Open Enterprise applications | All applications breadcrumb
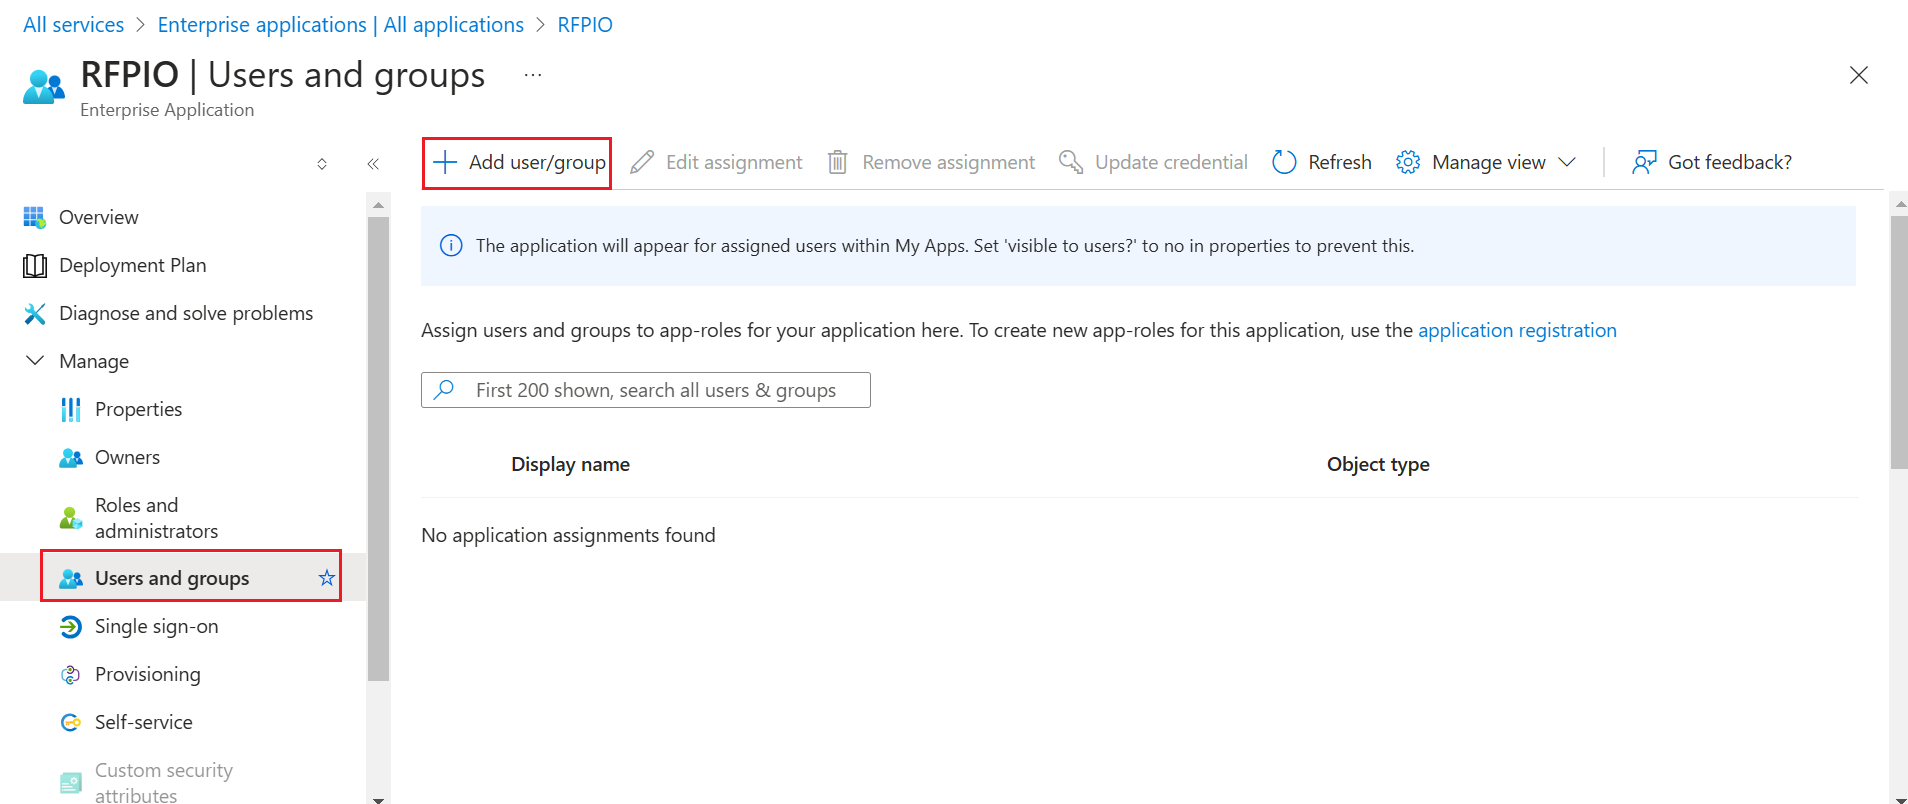Image resolution: width=1908 pixels, height=804 pixels. [341, 25]
